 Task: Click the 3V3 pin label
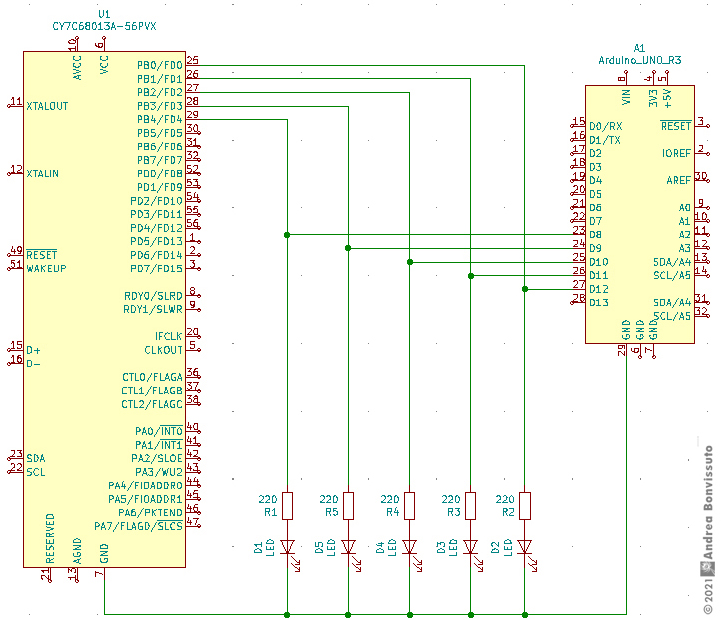(x=653, y=98)
